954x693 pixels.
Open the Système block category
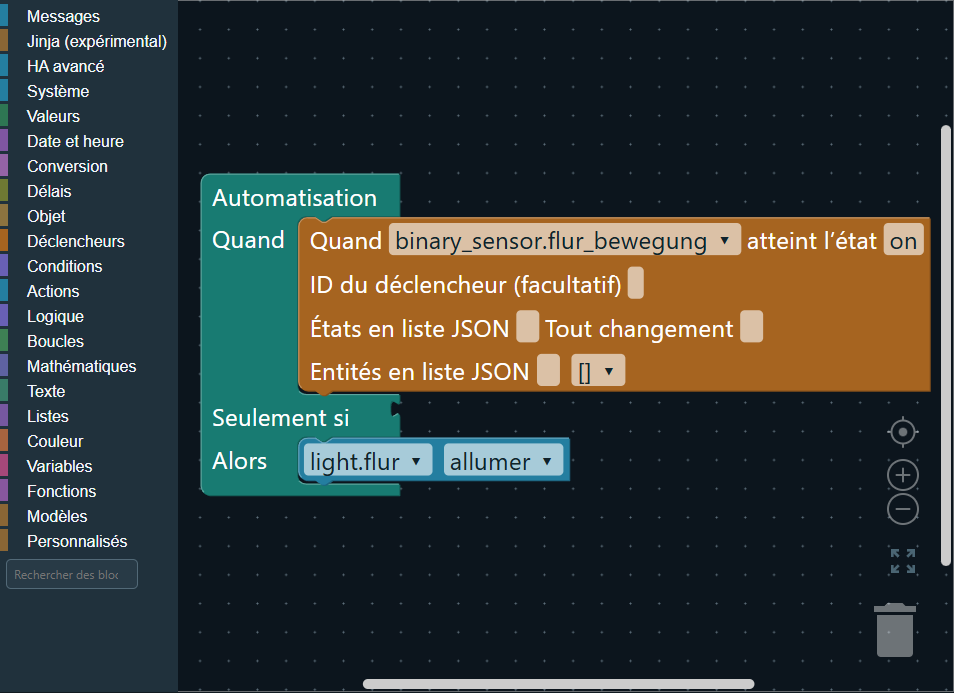[x=89, y=91]
